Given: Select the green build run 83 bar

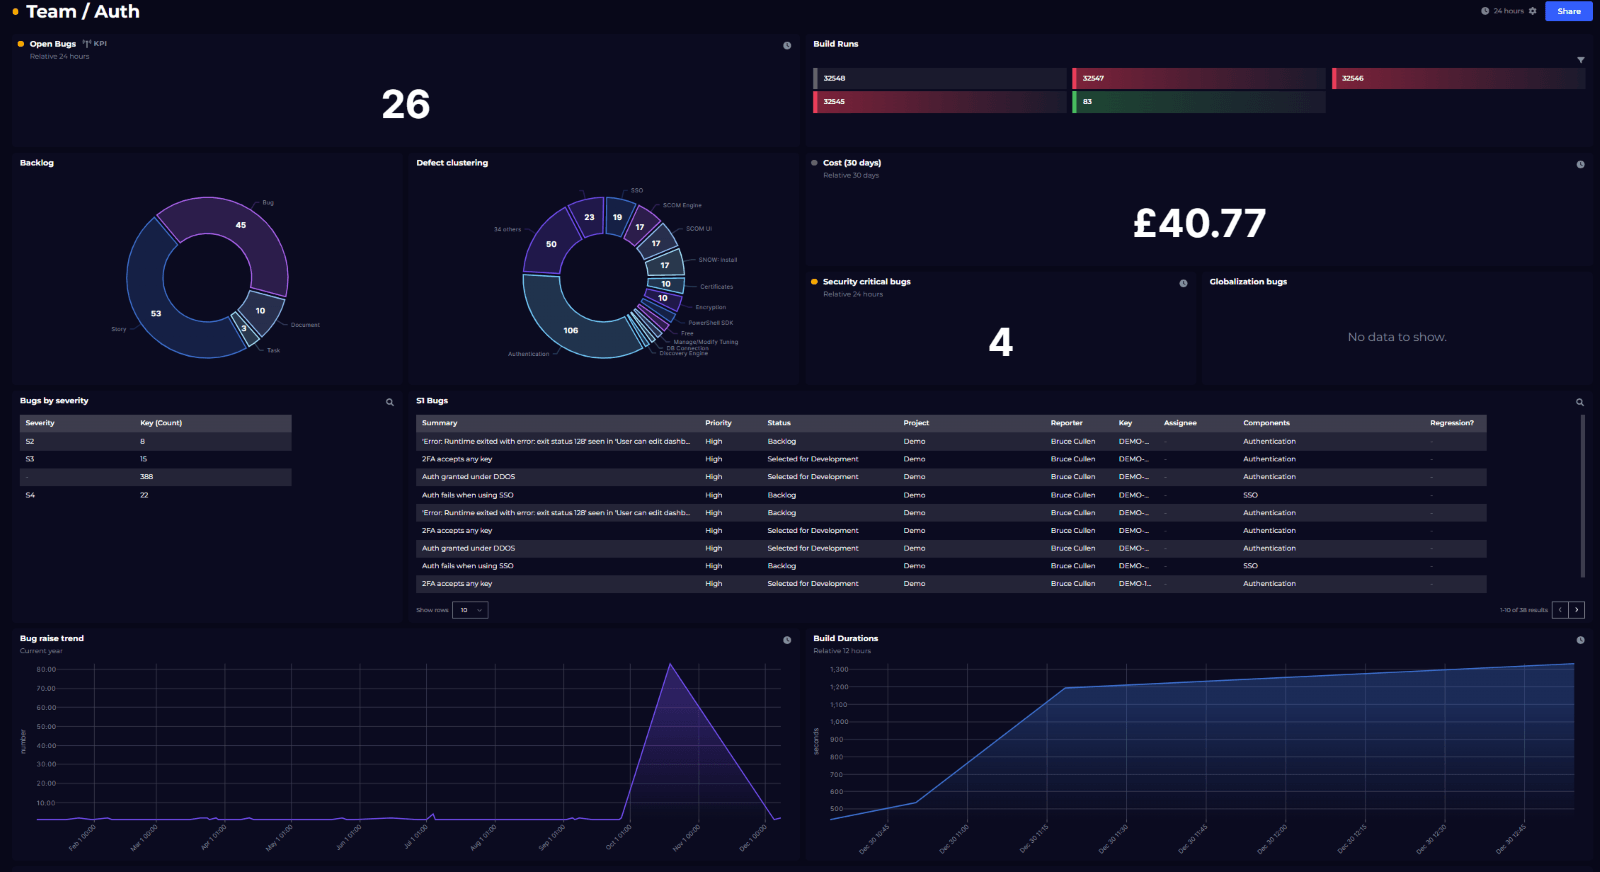Looking at the screenshot, I should point(1198,102).
